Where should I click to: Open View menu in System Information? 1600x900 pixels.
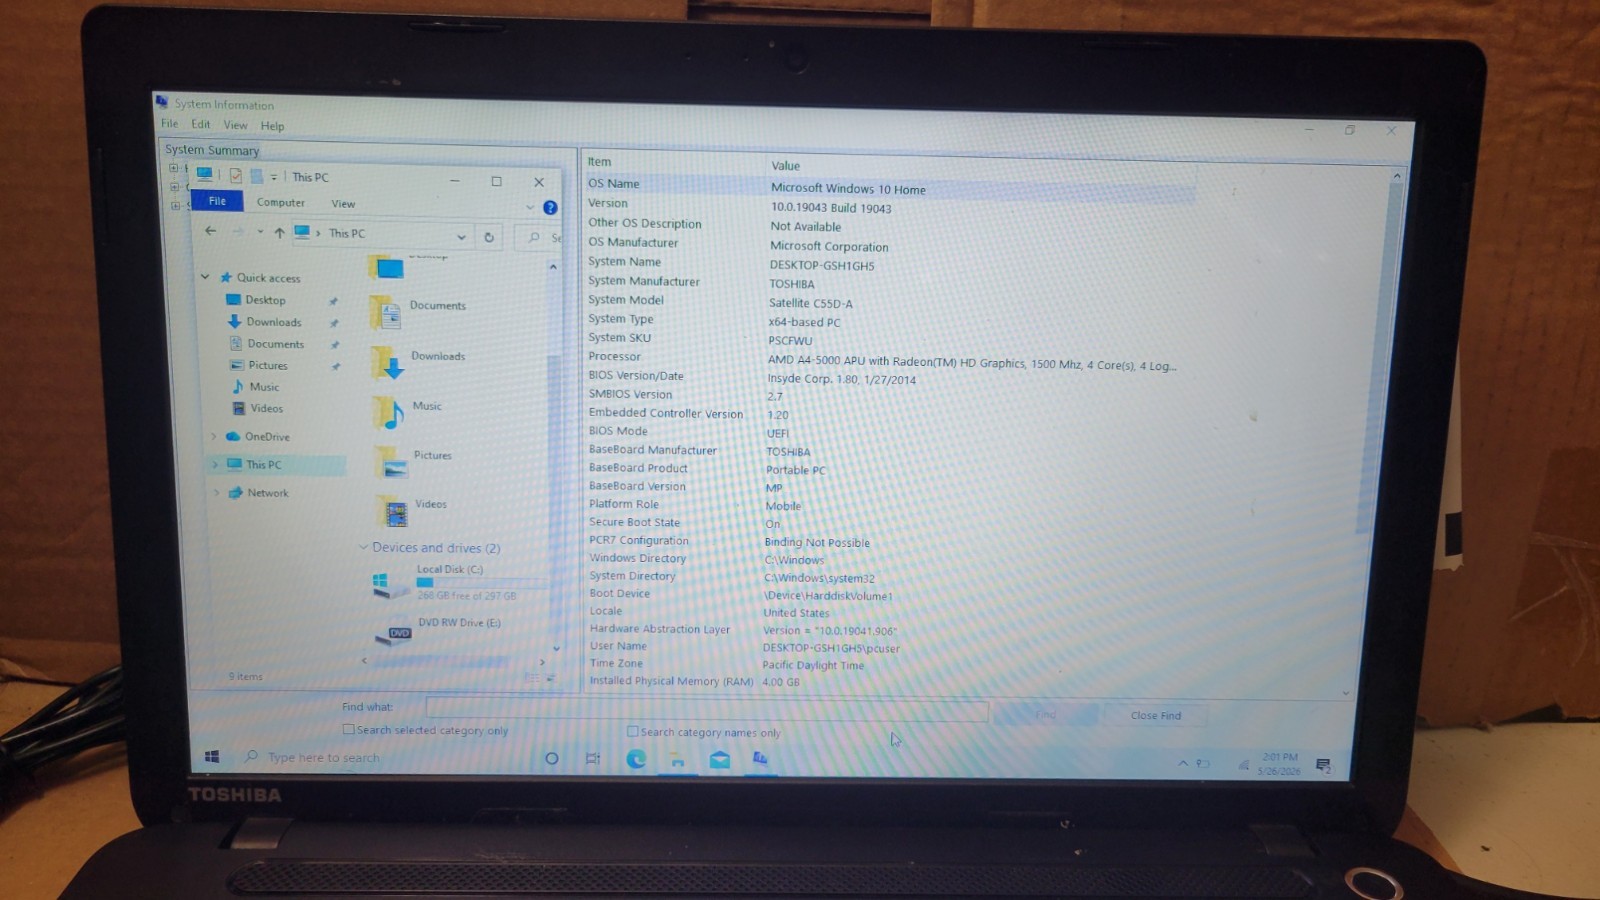tap(235, 125)
